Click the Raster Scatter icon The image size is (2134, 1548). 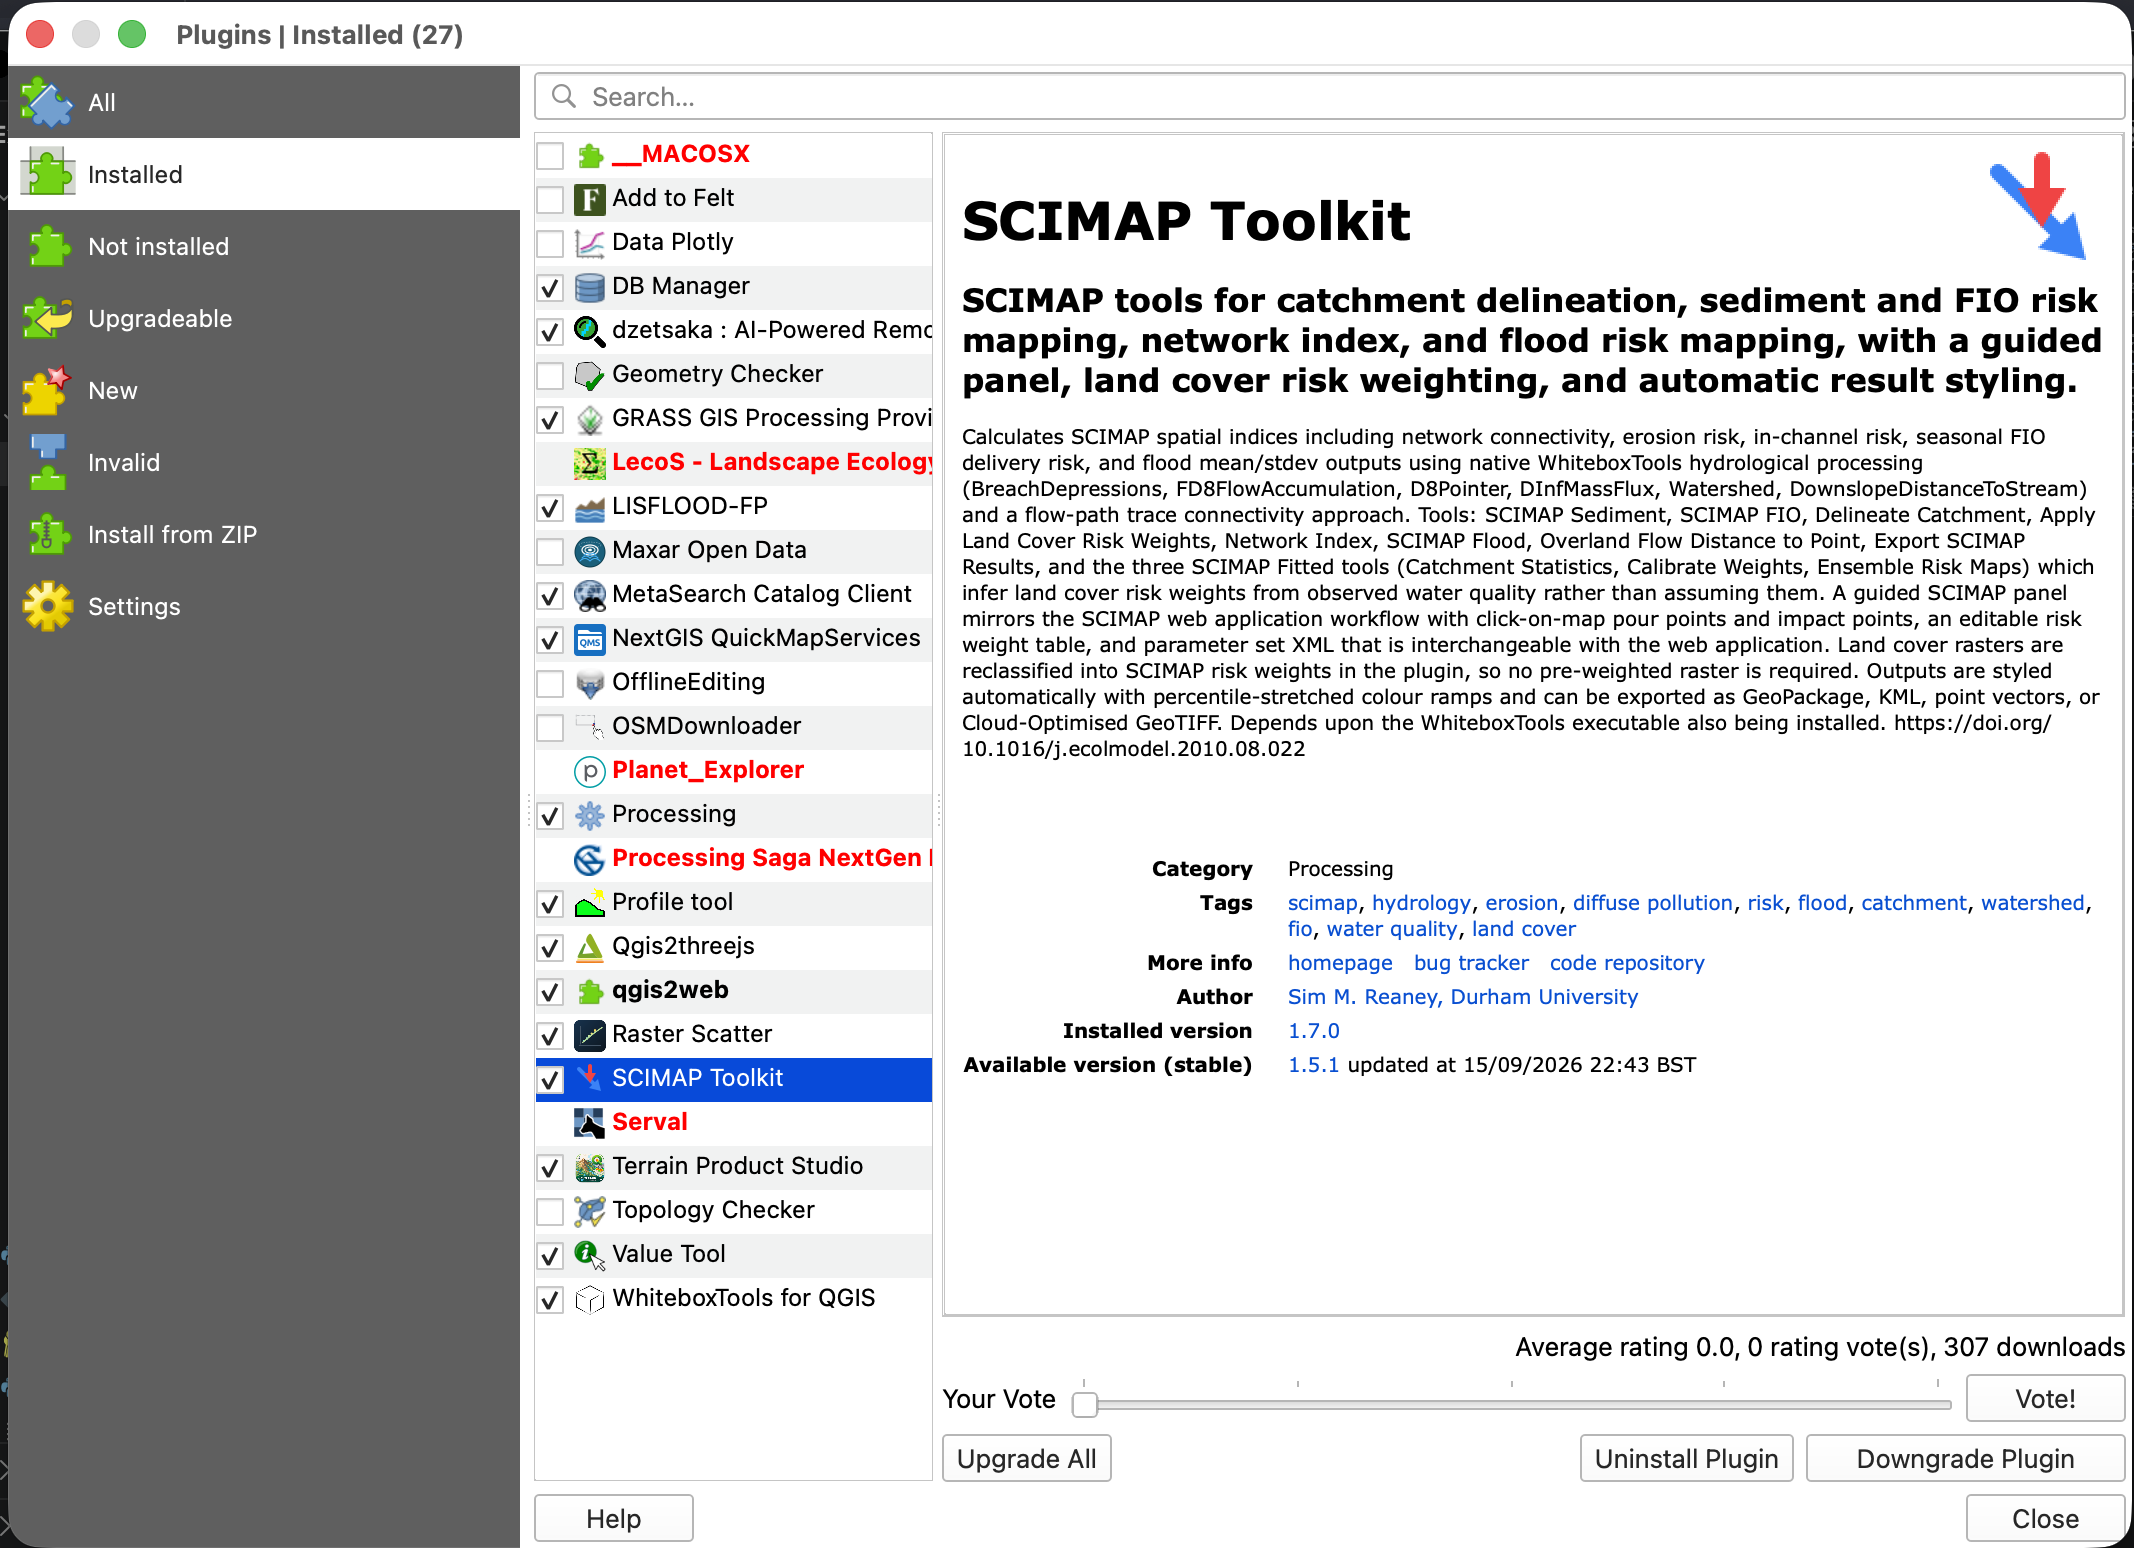click(590, 1035)
